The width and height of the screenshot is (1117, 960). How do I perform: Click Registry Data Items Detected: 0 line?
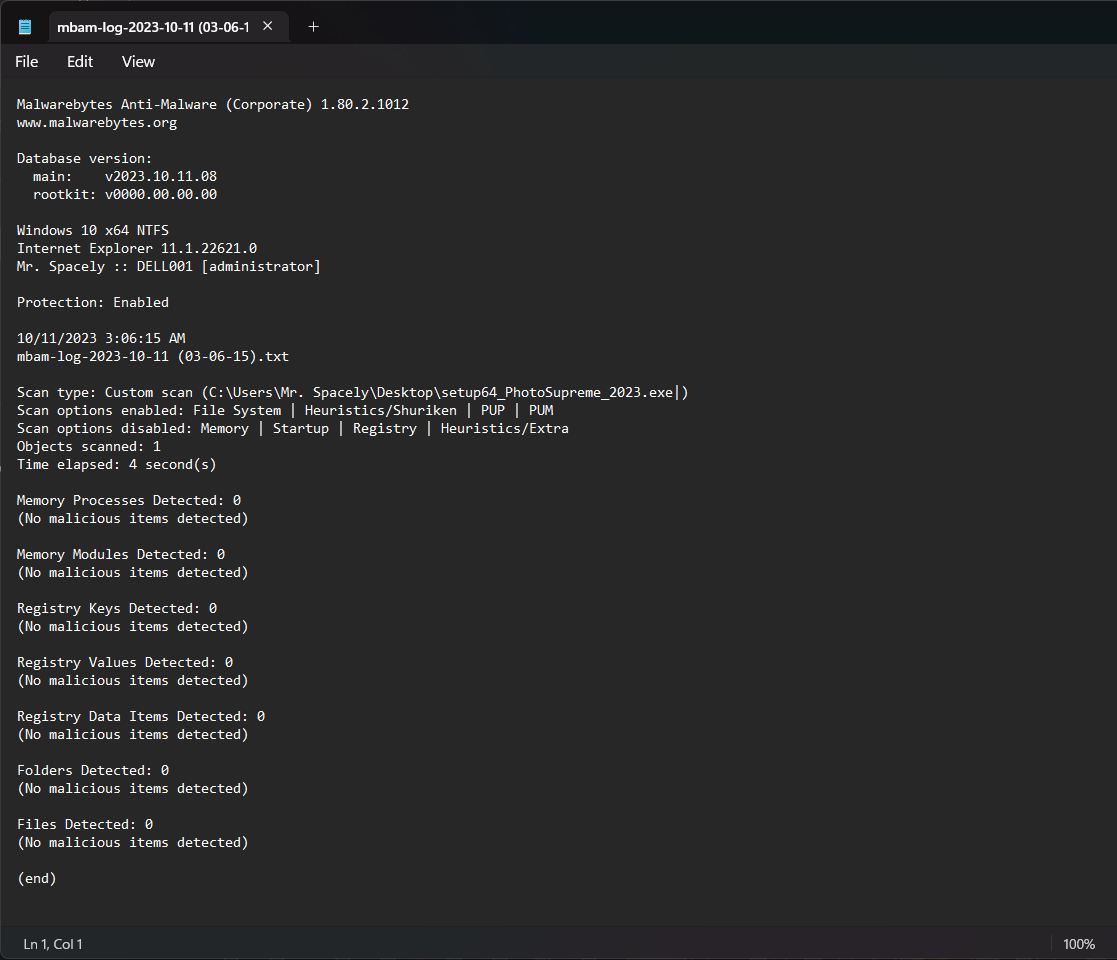[141, 716]
